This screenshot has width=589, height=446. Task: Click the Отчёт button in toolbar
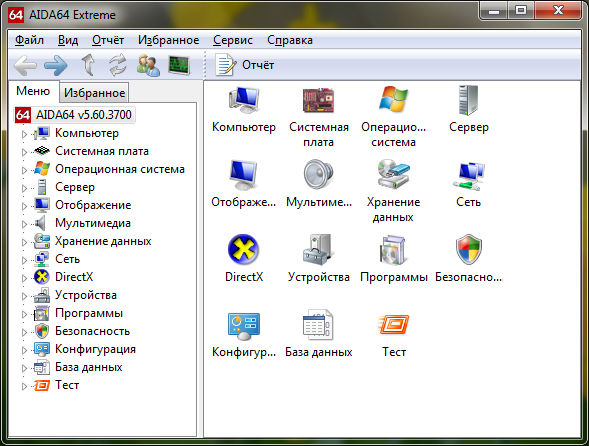(x=245, y=65)
